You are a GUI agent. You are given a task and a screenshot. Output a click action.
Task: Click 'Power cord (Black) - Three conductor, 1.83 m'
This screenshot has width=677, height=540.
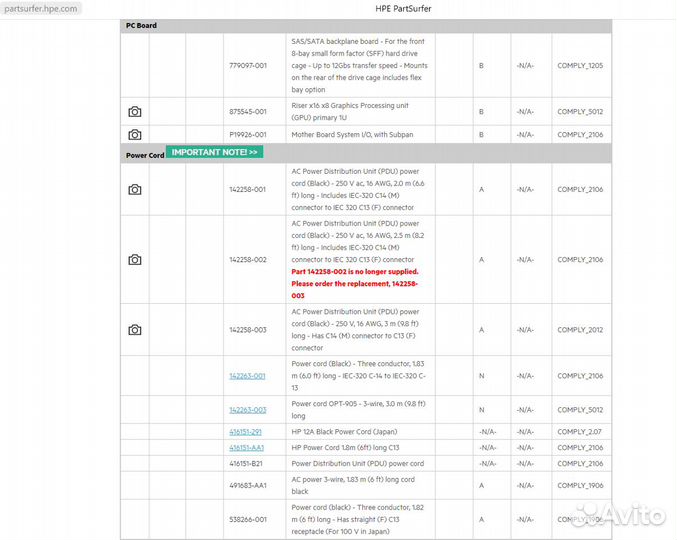coord(358,376)
